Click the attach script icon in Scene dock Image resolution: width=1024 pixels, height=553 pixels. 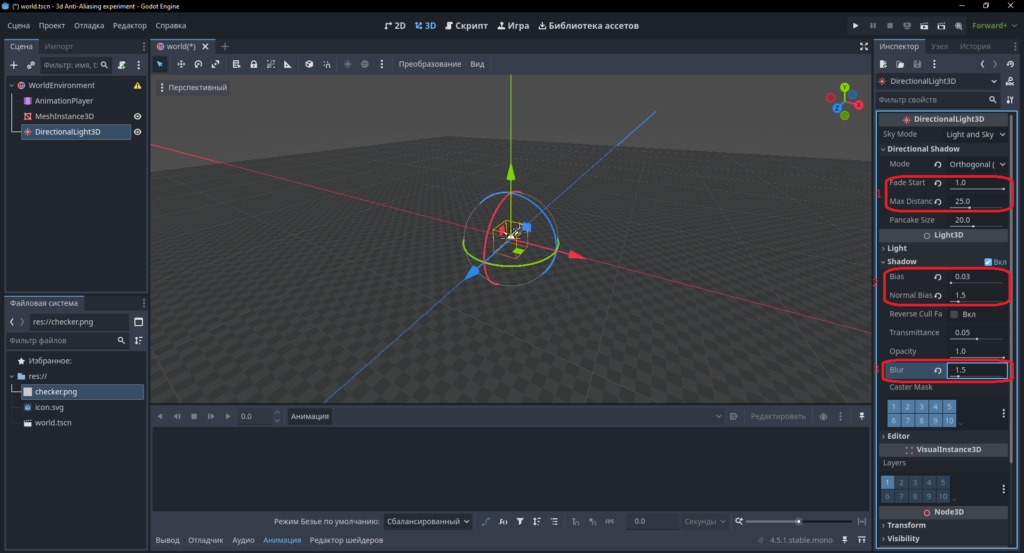click(121, 65)
